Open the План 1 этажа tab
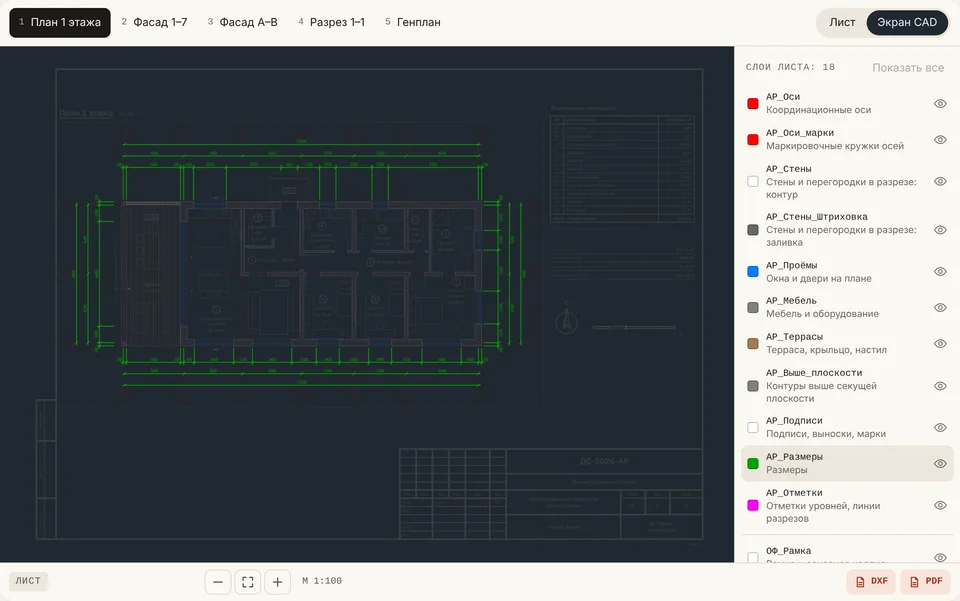This screenshot has height=601, width=960. tap(60, 23)
